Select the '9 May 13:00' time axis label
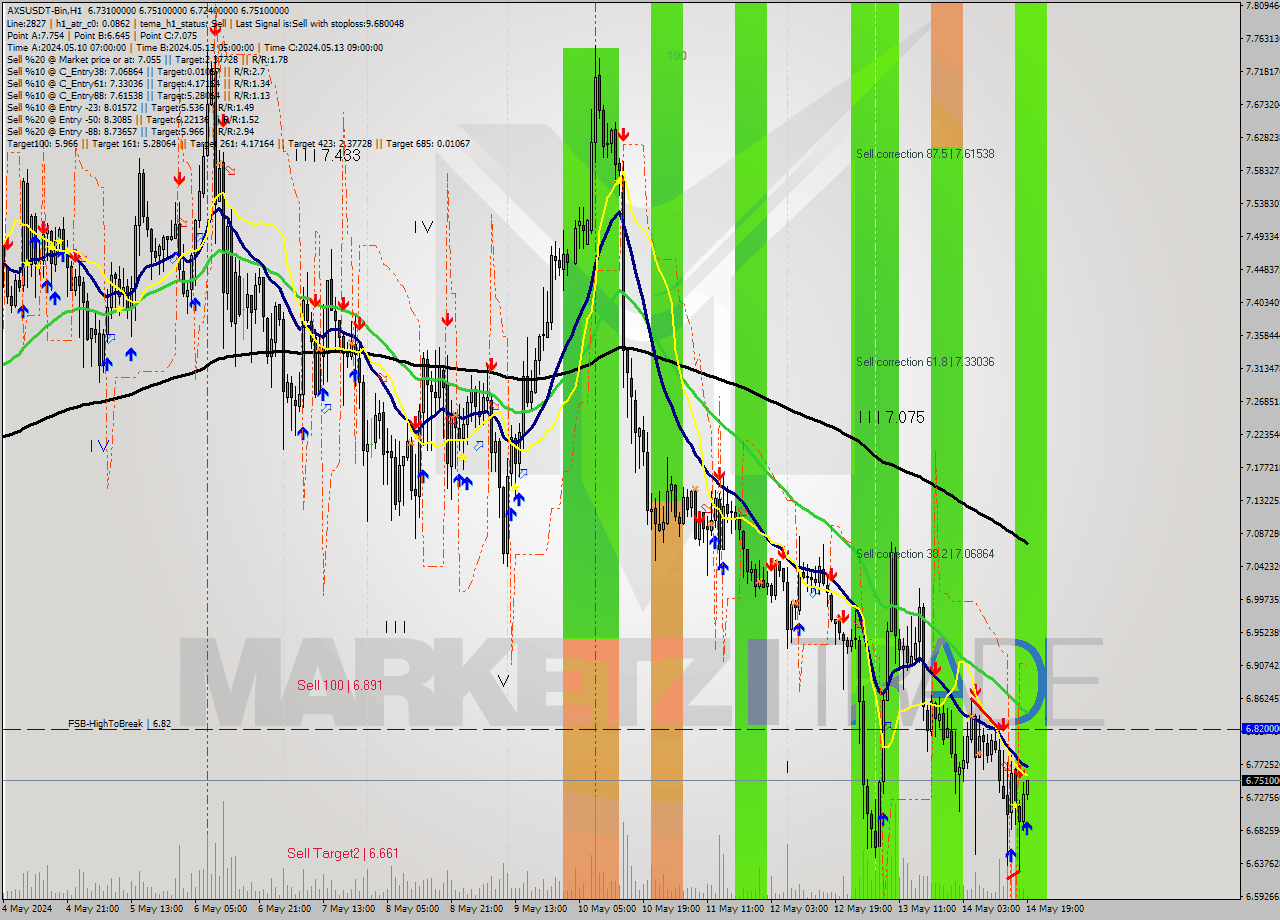 tap(540, 908)
